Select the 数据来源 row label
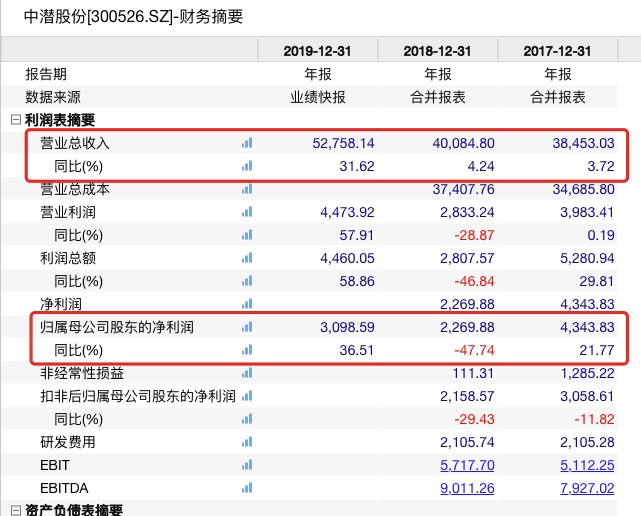The width and height of the screenshot is (641, 516). 53,97
